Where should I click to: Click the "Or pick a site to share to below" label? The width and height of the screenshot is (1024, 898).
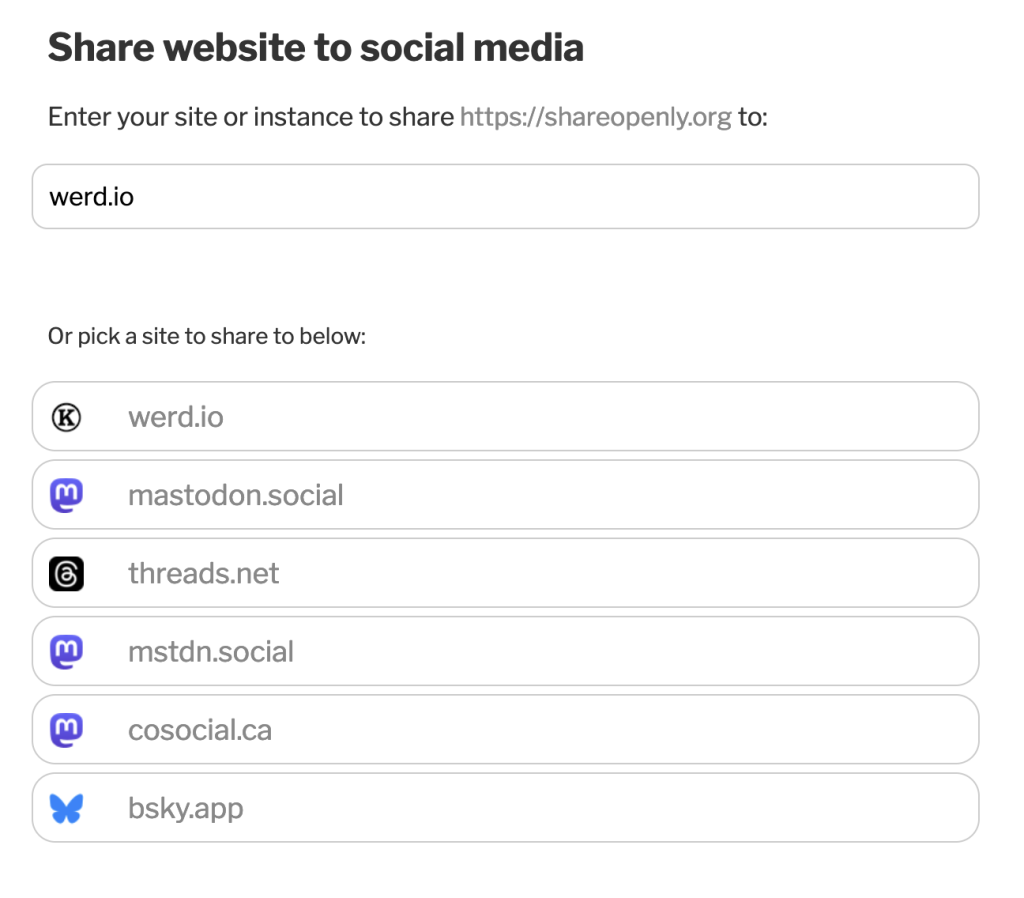click(x=206, y=336)
